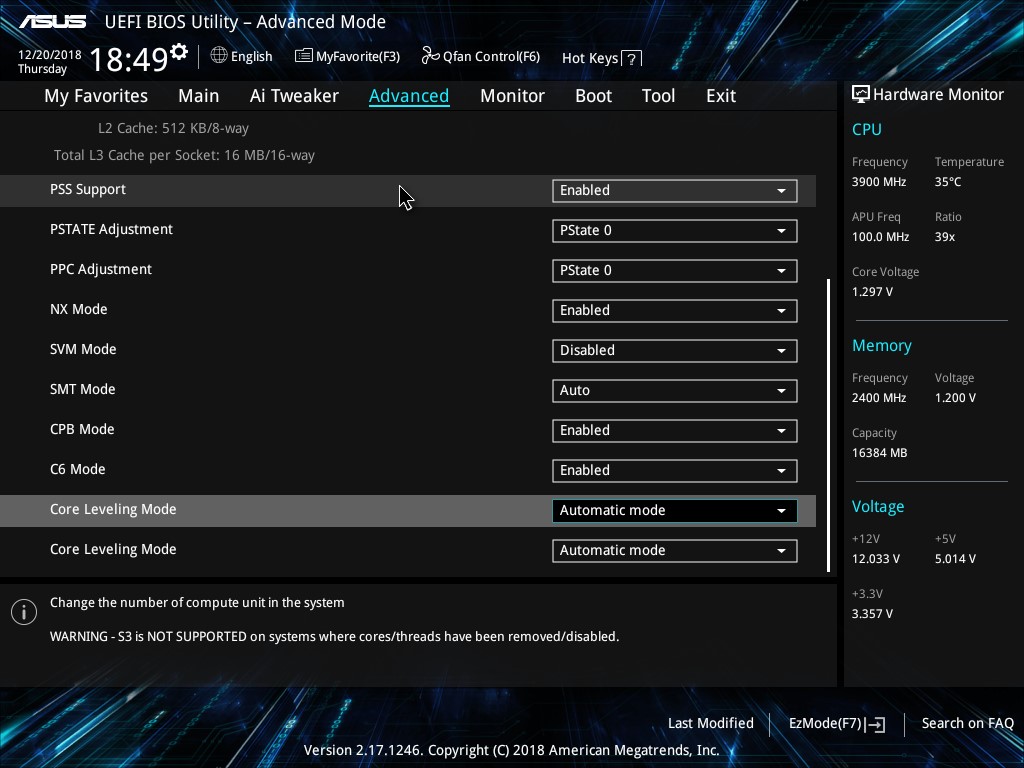Click the EzMode exit arrow icon
Screen dimensions: 1024x768
point(876,724)
